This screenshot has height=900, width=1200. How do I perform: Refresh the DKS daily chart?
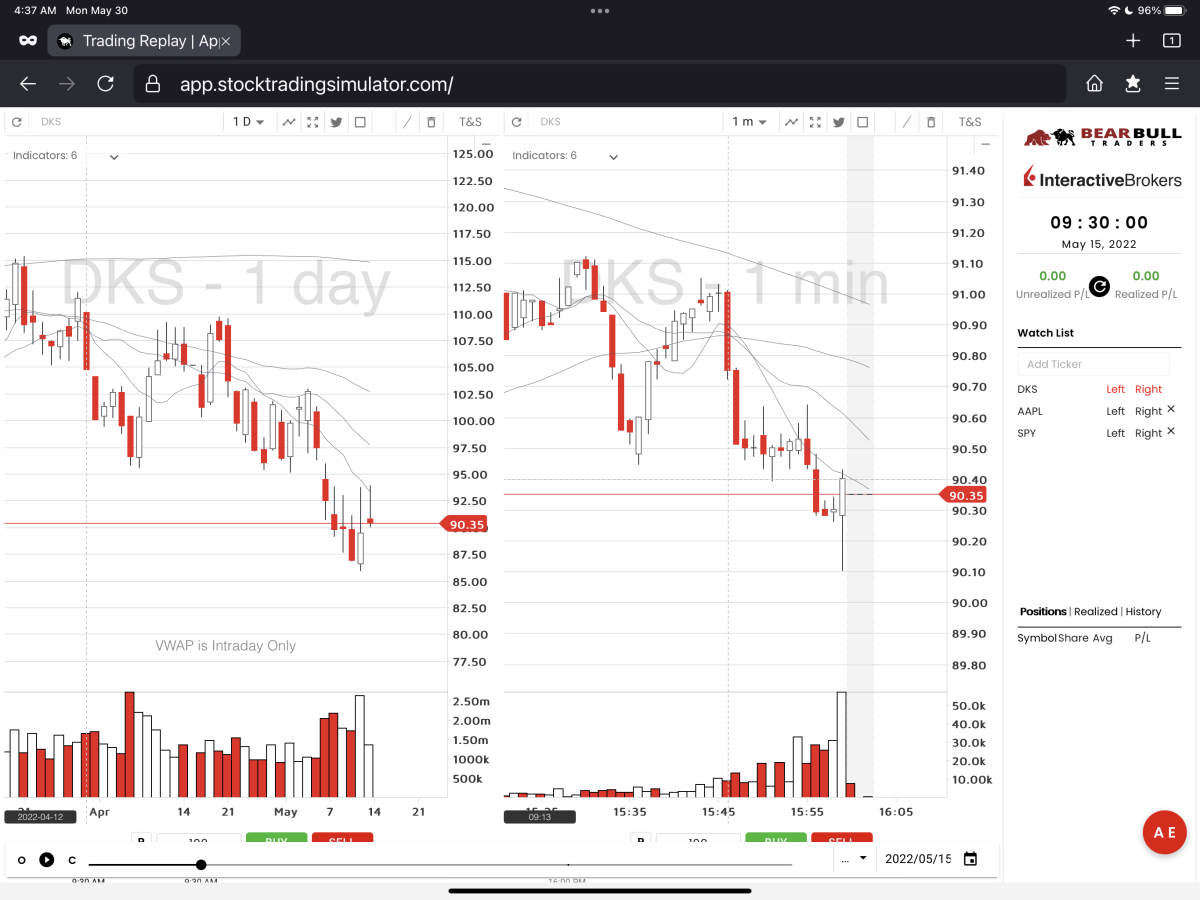(x=16, y=122)
